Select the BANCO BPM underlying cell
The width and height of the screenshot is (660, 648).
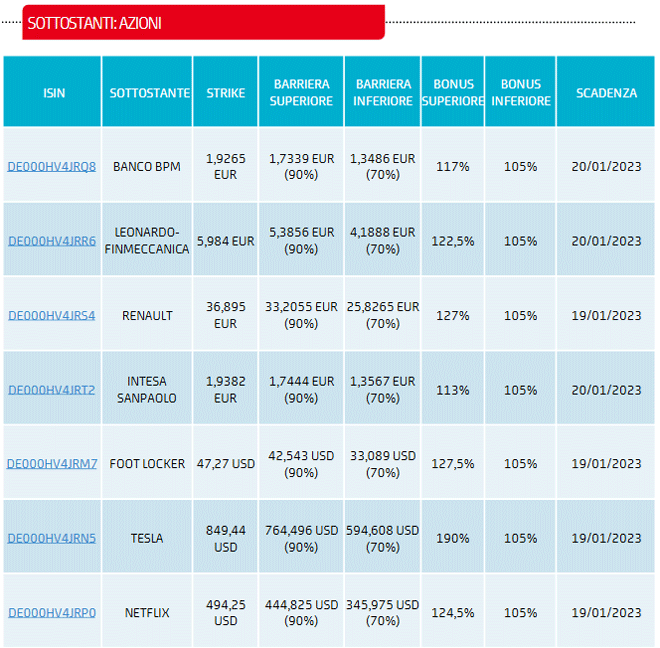pyautogui.click(x=147, y=166)
